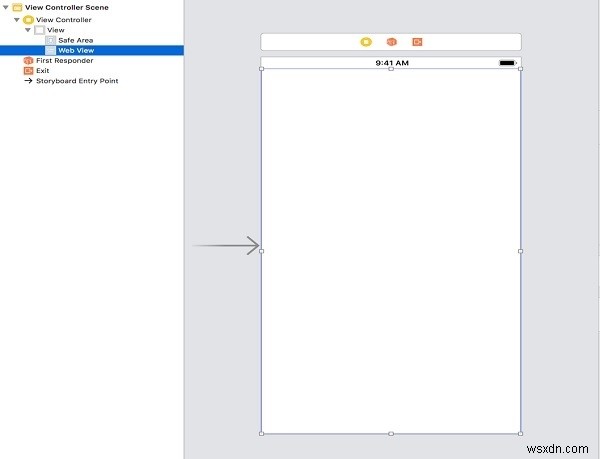Click the top-left resize handle of Web View
Screen dimensions: 600x459
(x=261, y=69)
